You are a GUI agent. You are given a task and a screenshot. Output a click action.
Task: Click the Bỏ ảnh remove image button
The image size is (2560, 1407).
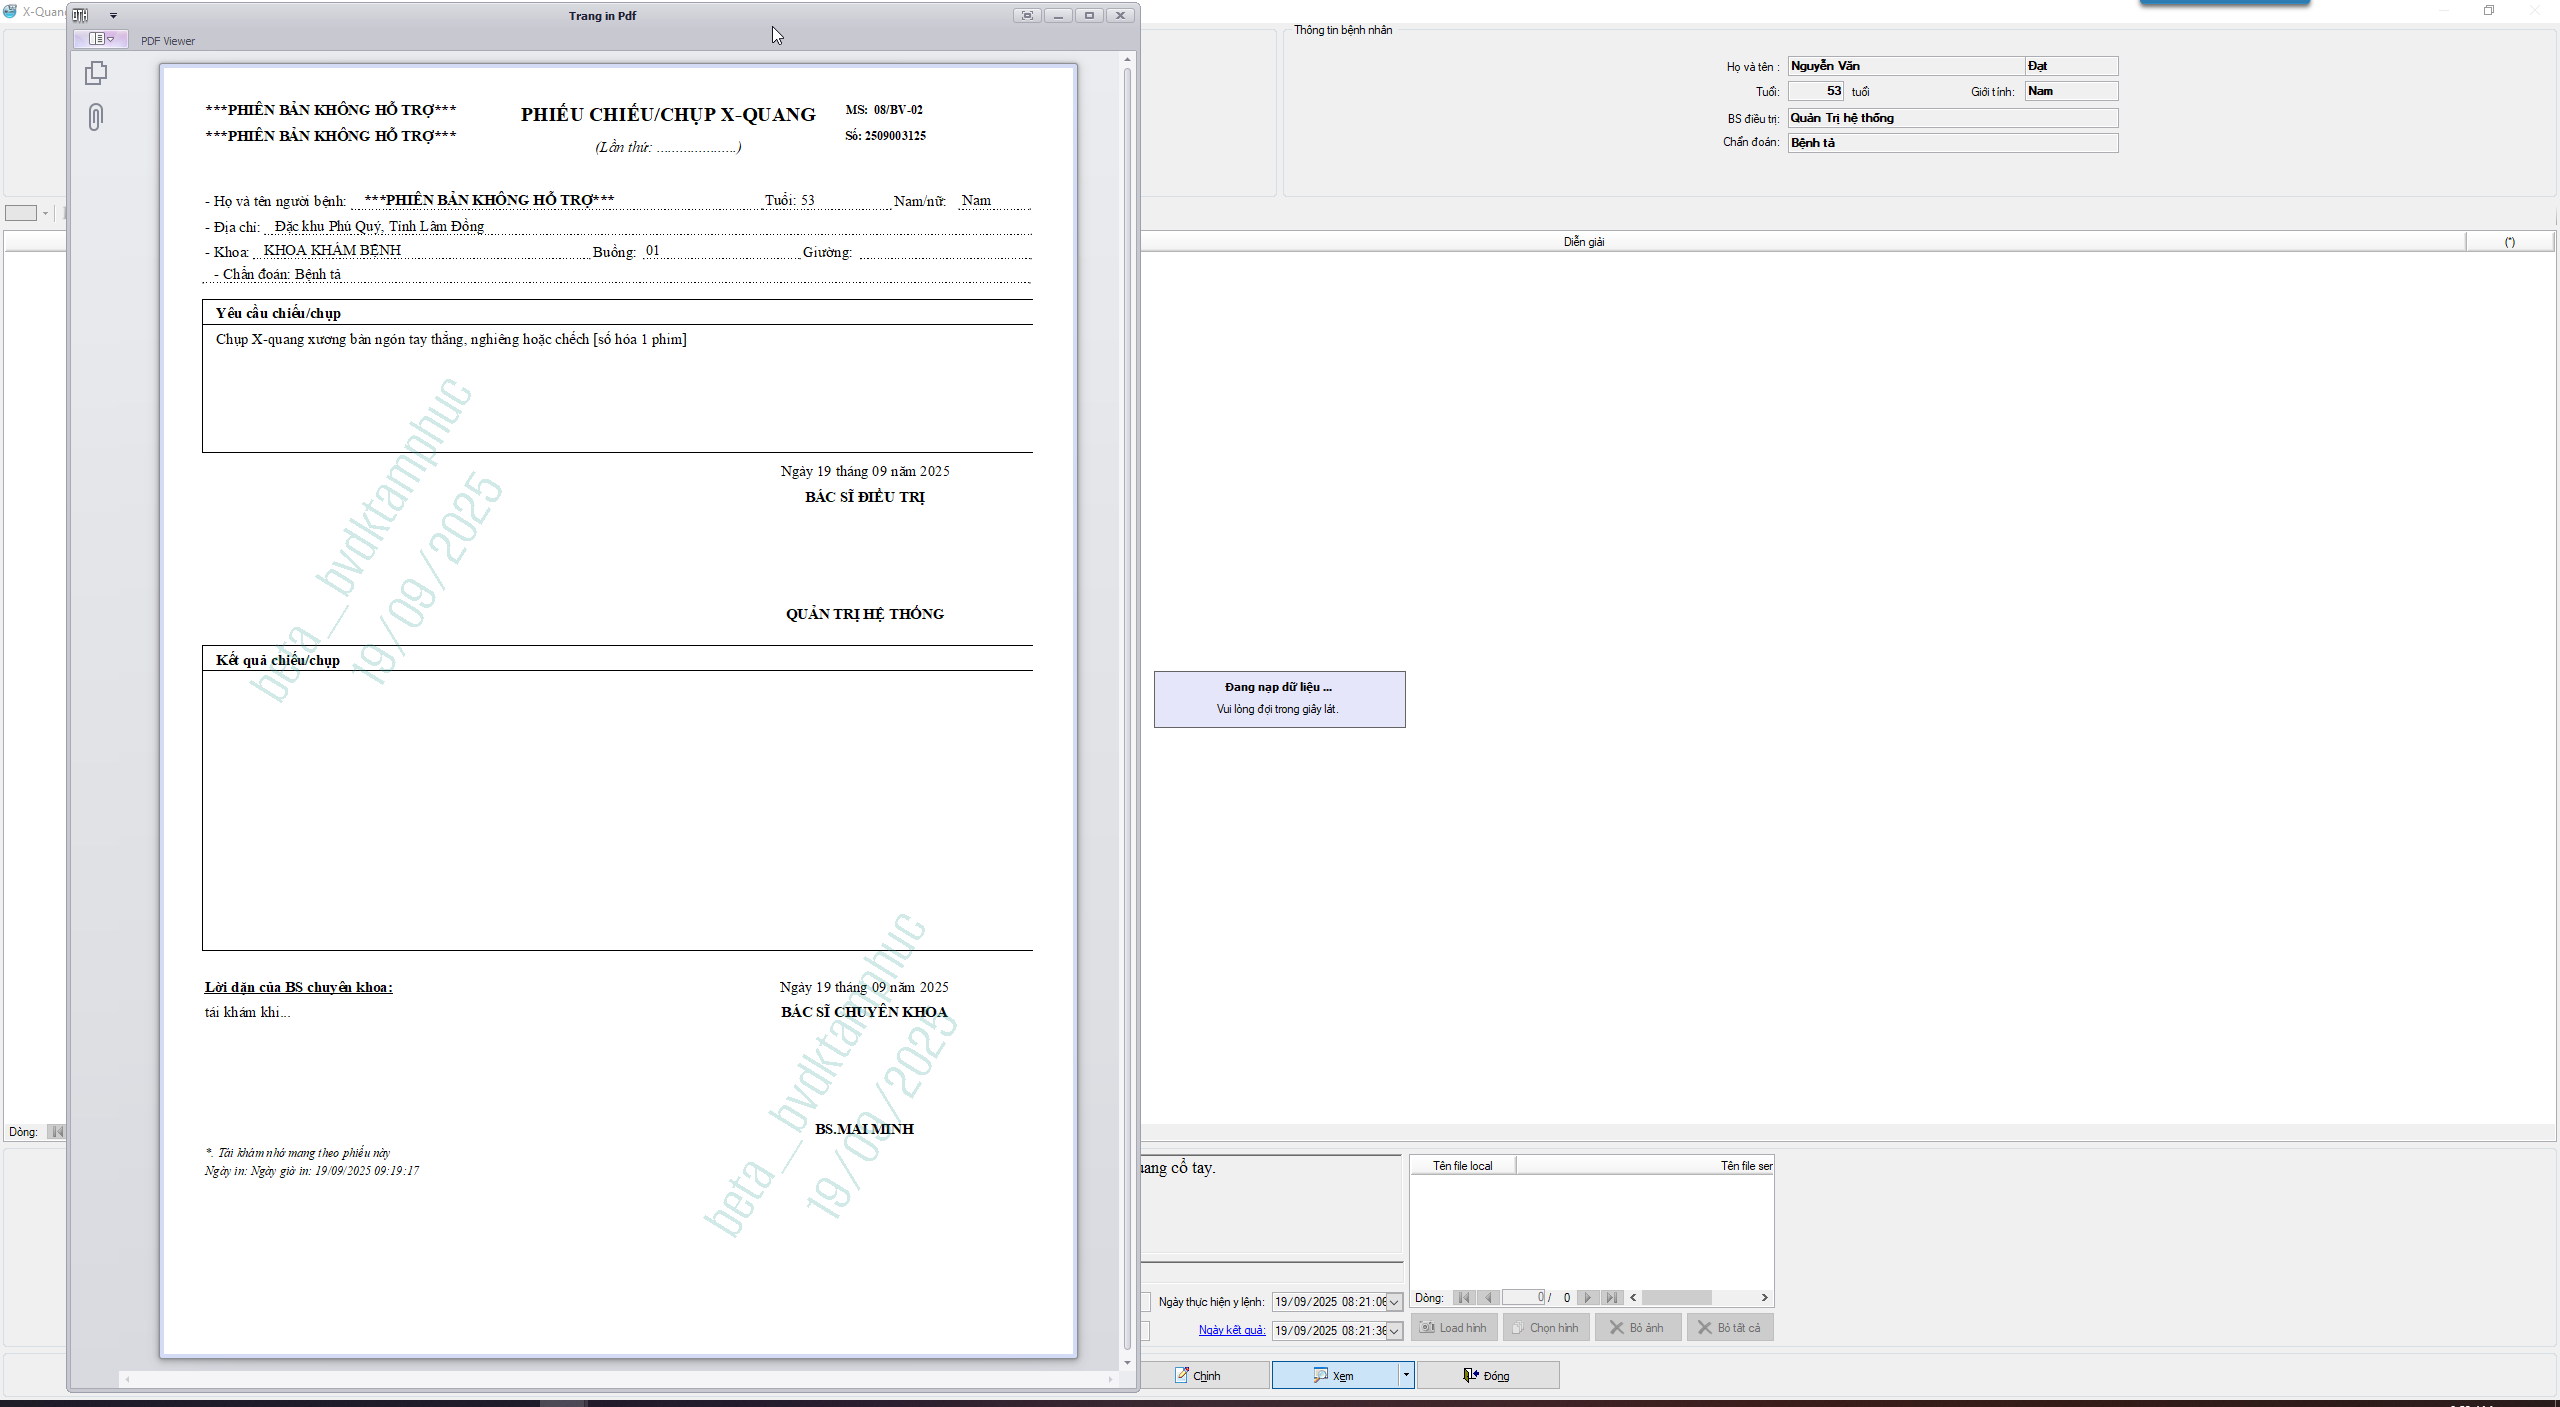(1637, 1327)
